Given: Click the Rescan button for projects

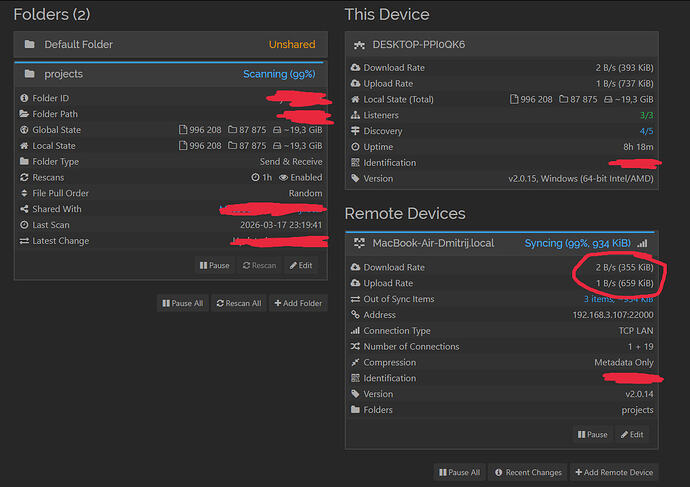Looking at the screenshot, I should tap(258, 265).
